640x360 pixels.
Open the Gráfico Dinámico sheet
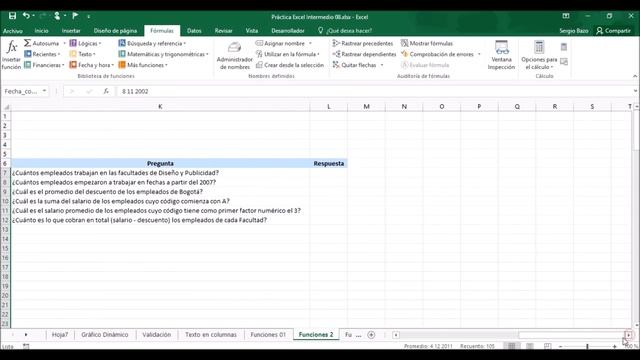[104, 335]
